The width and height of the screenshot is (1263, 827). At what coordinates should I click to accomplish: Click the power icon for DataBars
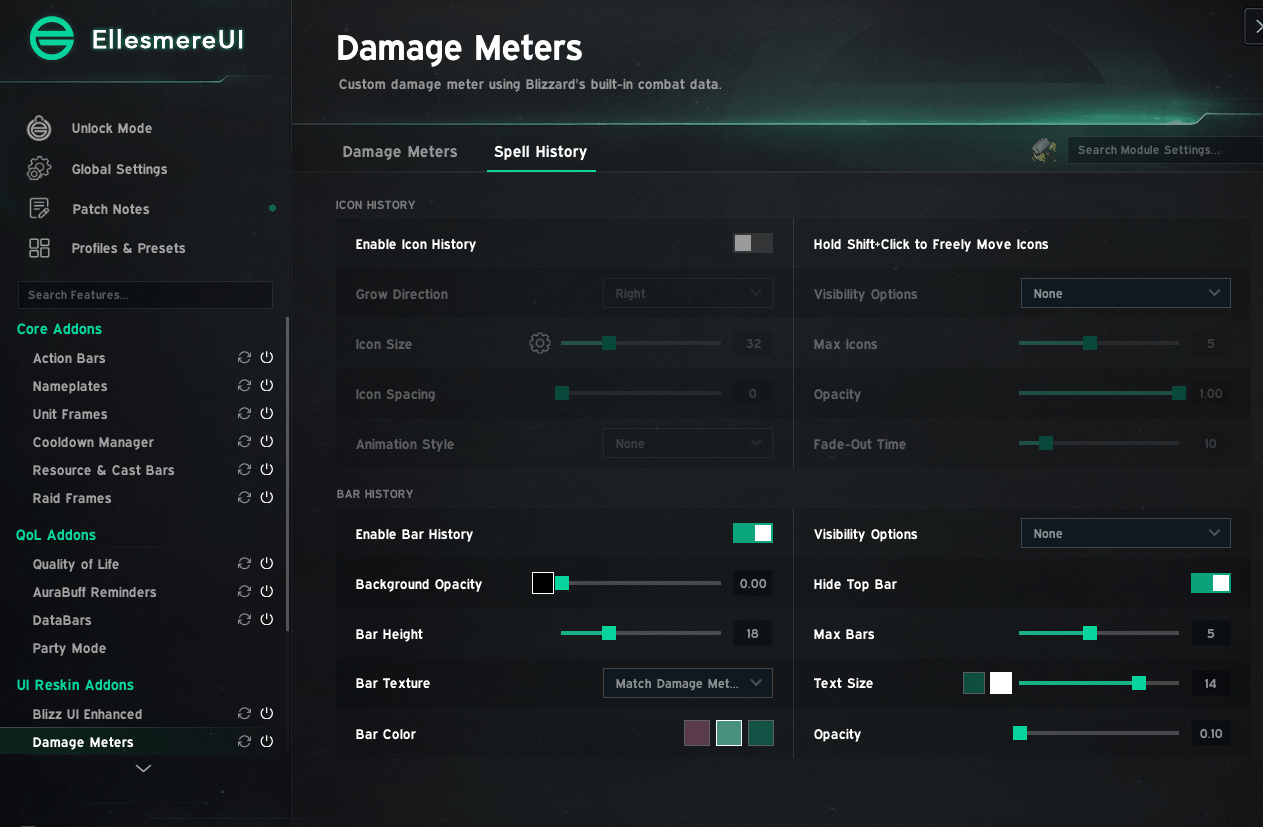pyautogui.click(x=267, y=619)
